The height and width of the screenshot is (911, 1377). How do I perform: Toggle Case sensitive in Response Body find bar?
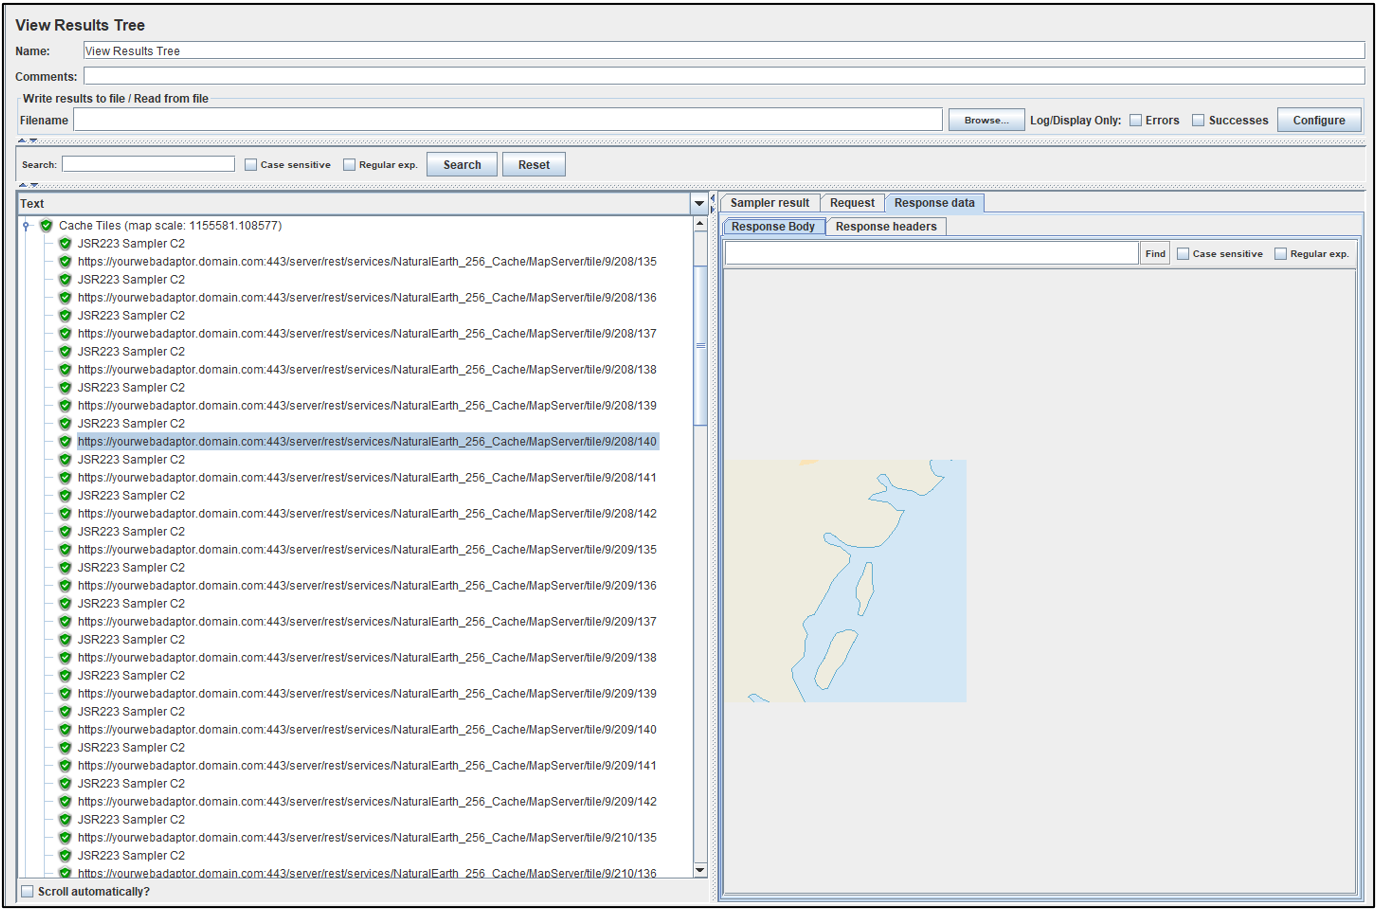[1183, 254]
